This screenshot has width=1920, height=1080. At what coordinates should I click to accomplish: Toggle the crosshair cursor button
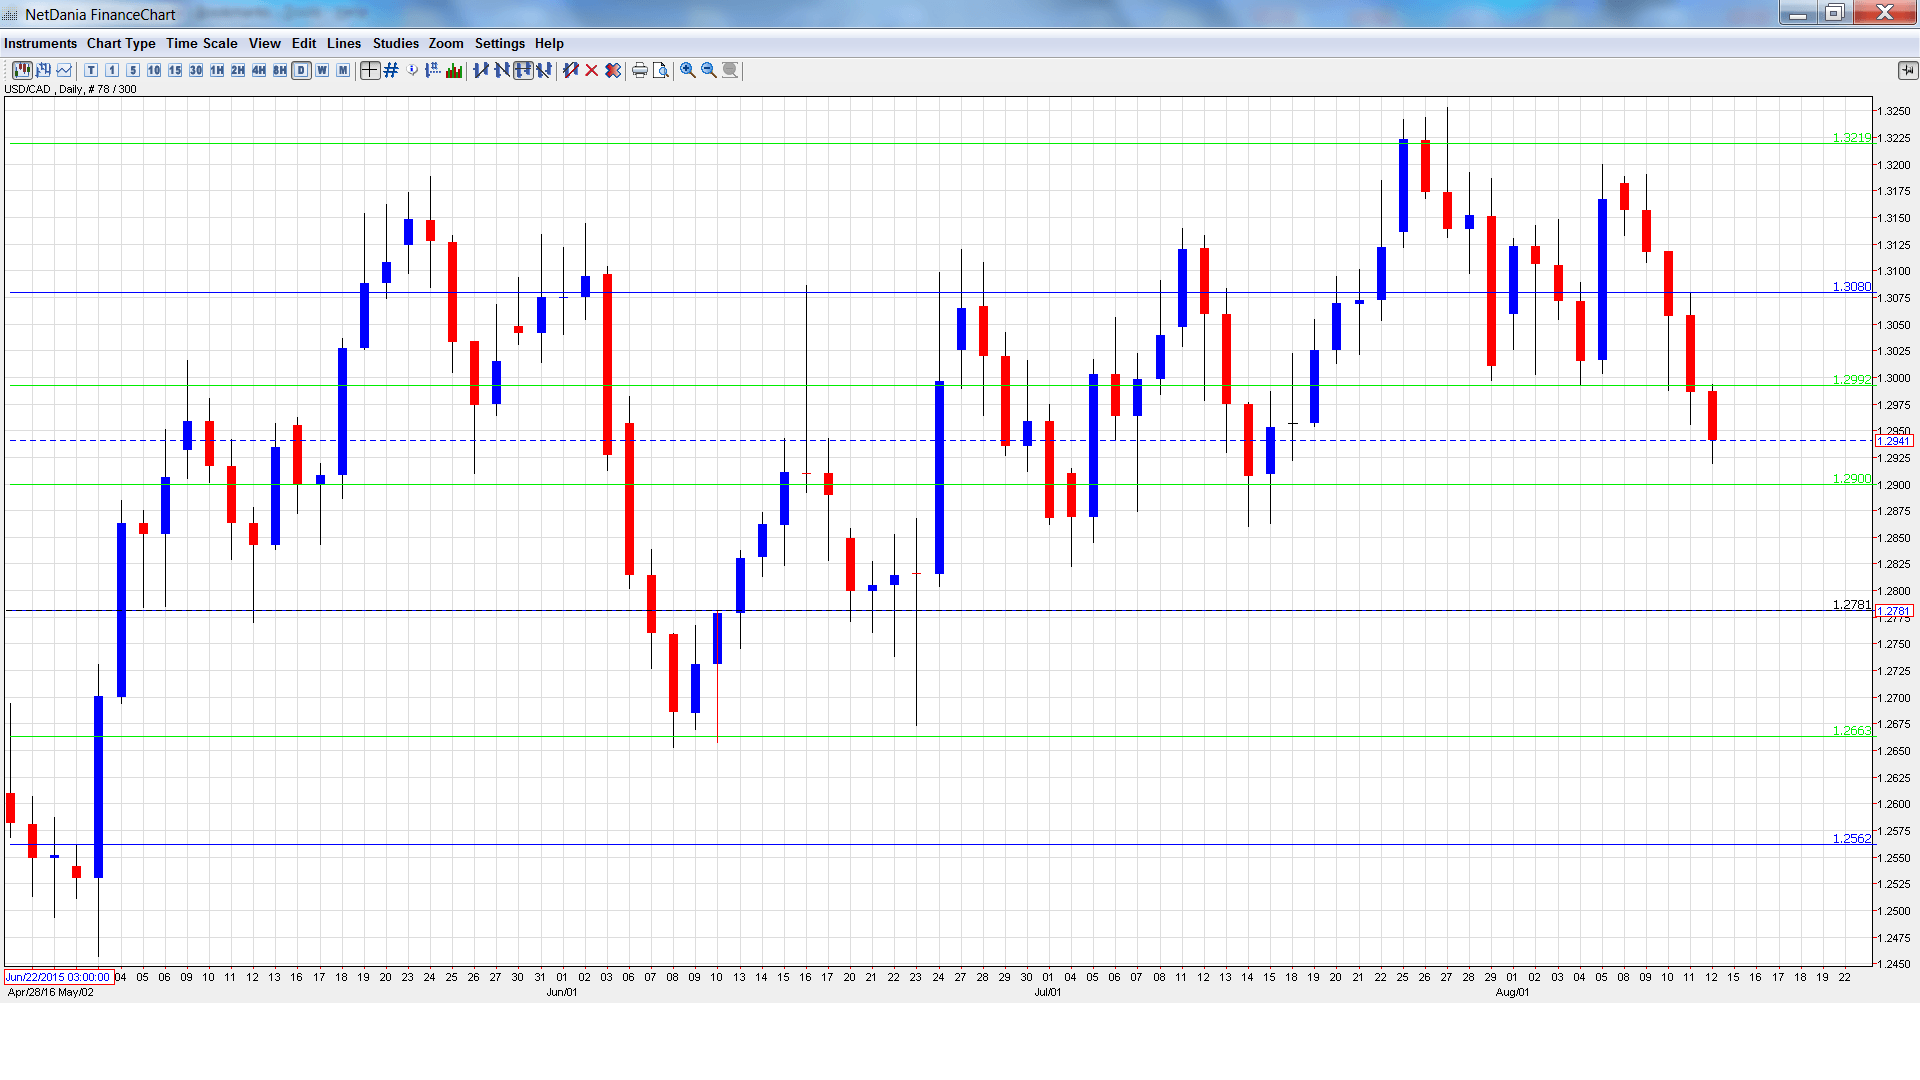click(370, 70)
